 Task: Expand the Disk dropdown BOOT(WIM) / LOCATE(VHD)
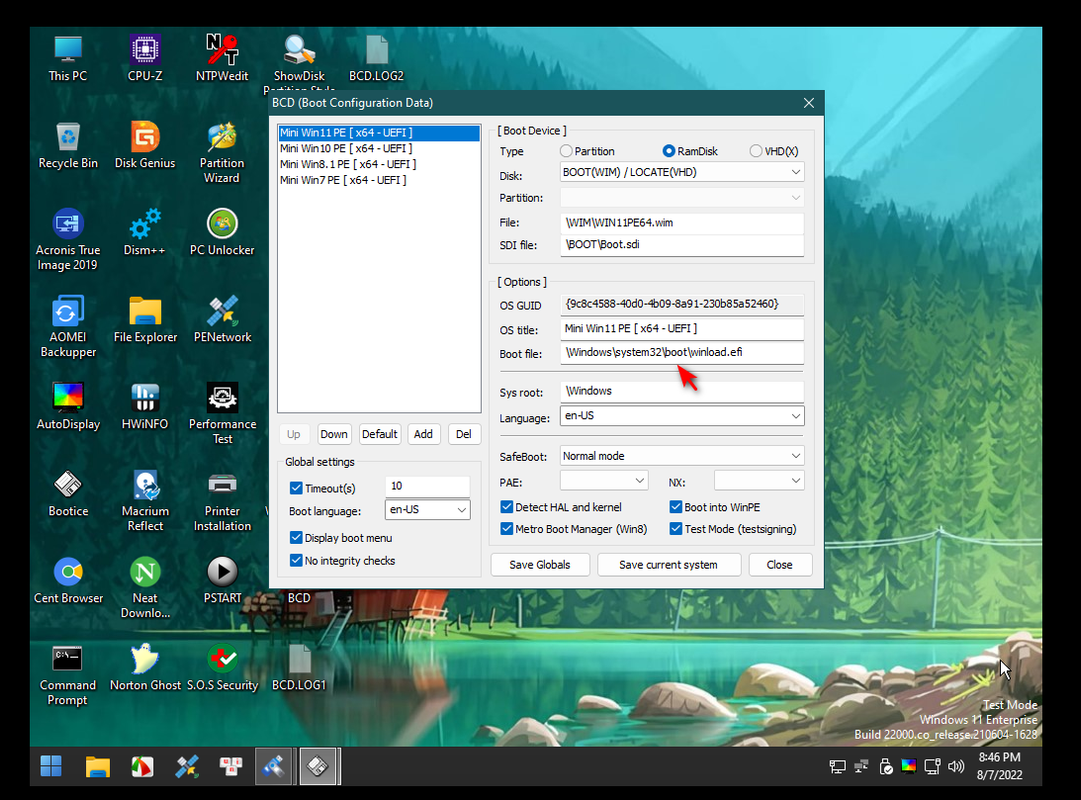pos(682,172)
